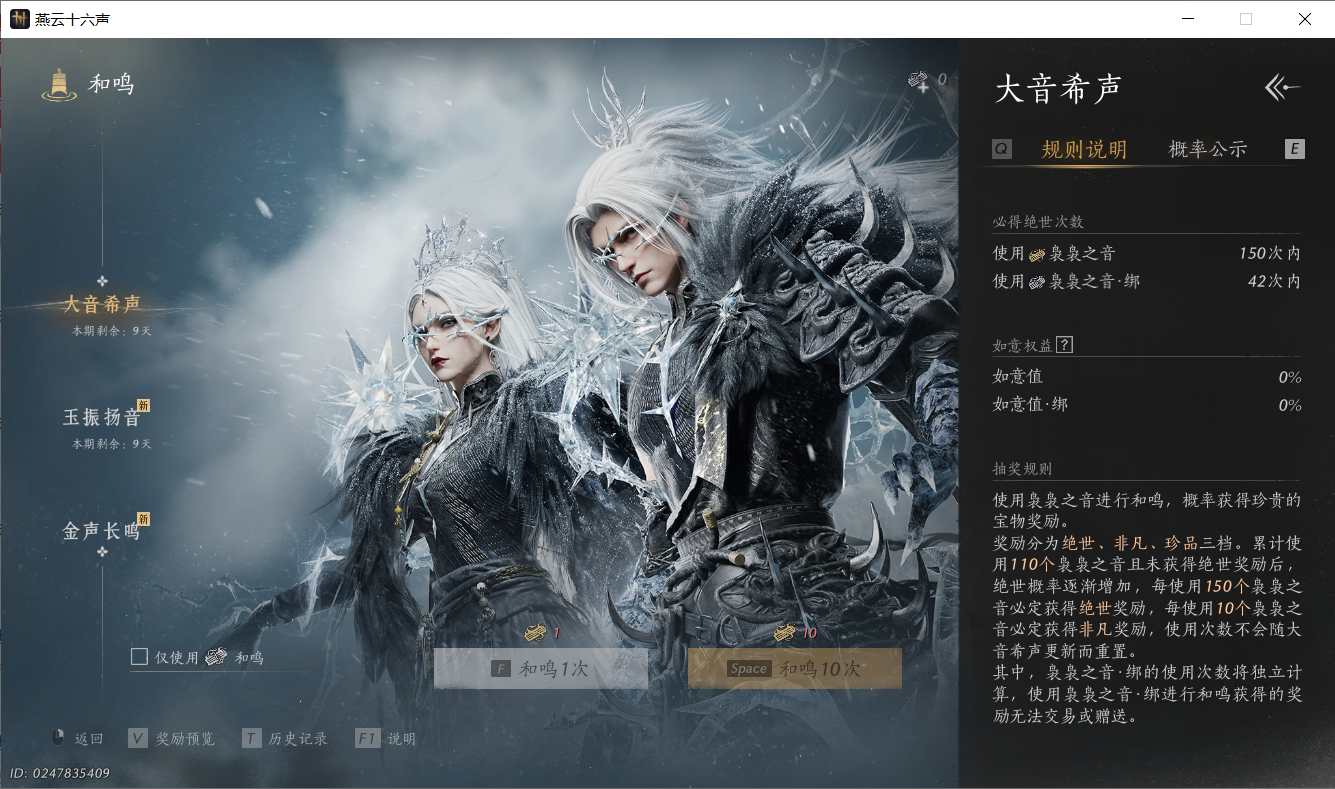Click 本期剩余：9天 under 玉振扬音
This screenshot has width=1335, height=789.
(x=112, y=444)
